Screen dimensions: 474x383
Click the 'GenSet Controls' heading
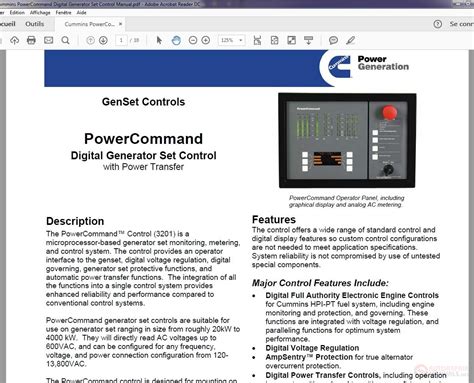coord(143,102)
